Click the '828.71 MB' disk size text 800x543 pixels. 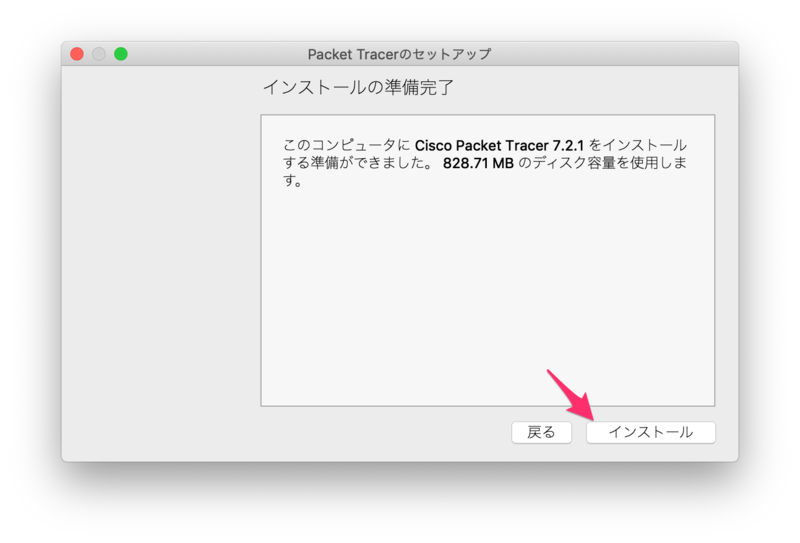tap(478, 163)
